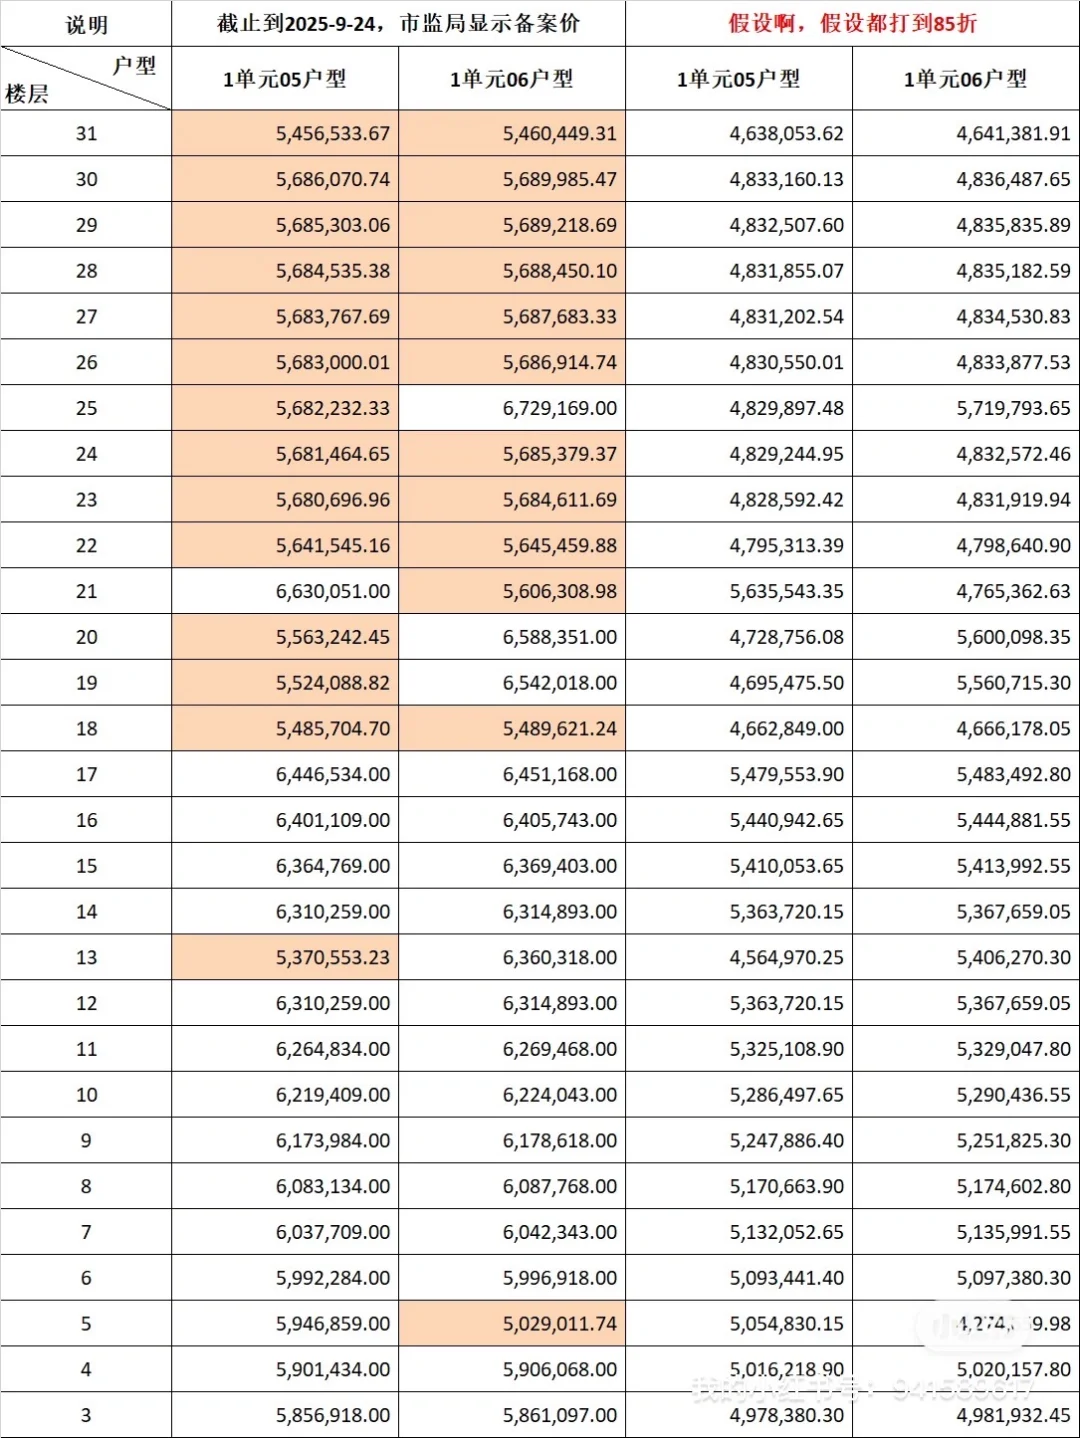Click highlighted cell 5,370,553.23
This screenshot has width=1080, height=1438.
point(285,958)
